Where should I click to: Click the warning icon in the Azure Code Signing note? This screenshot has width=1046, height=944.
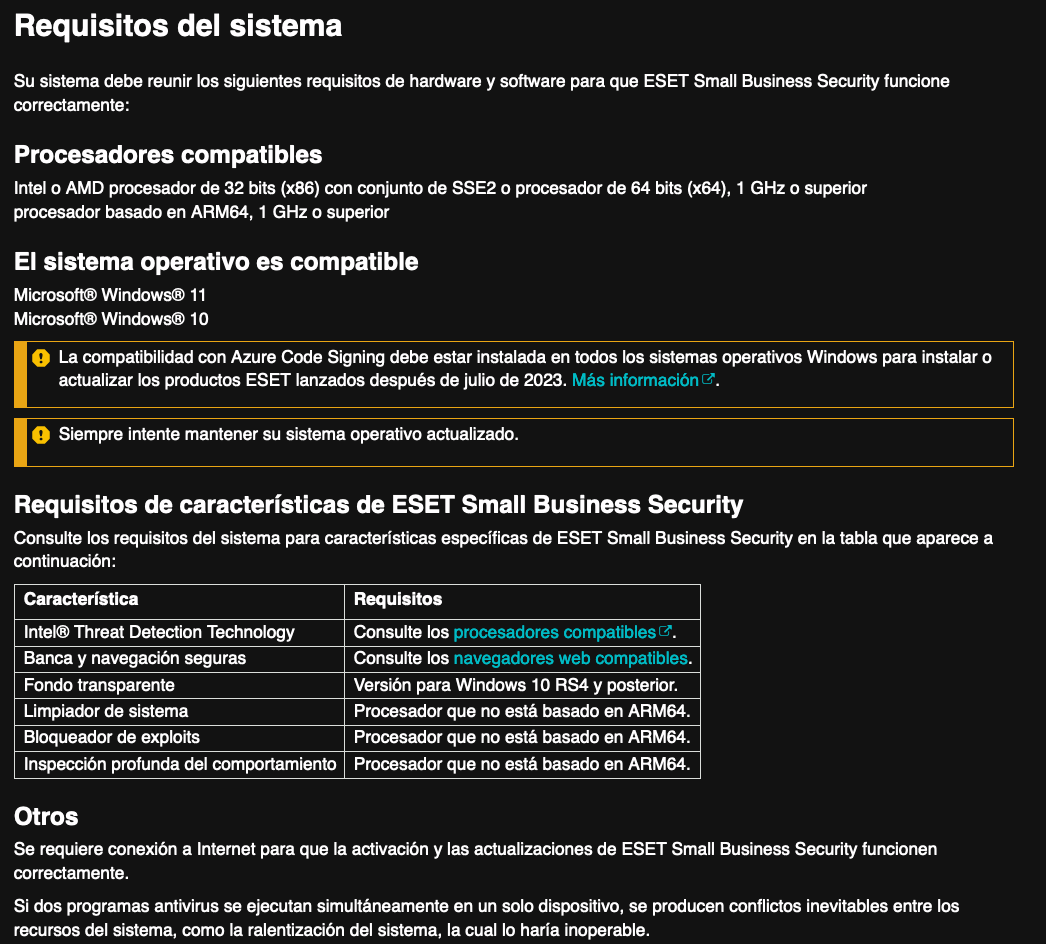point(41,357)
